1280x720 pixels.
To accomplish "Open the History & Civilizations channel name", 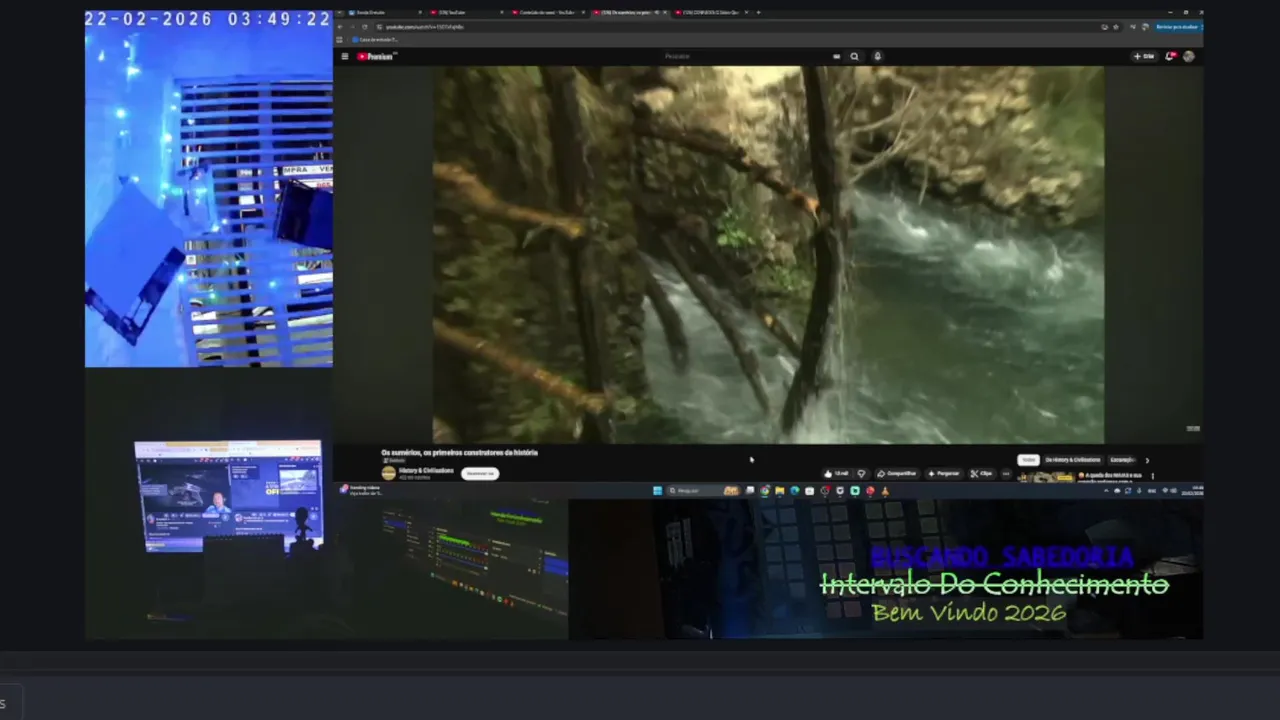I will click(426, 470).
